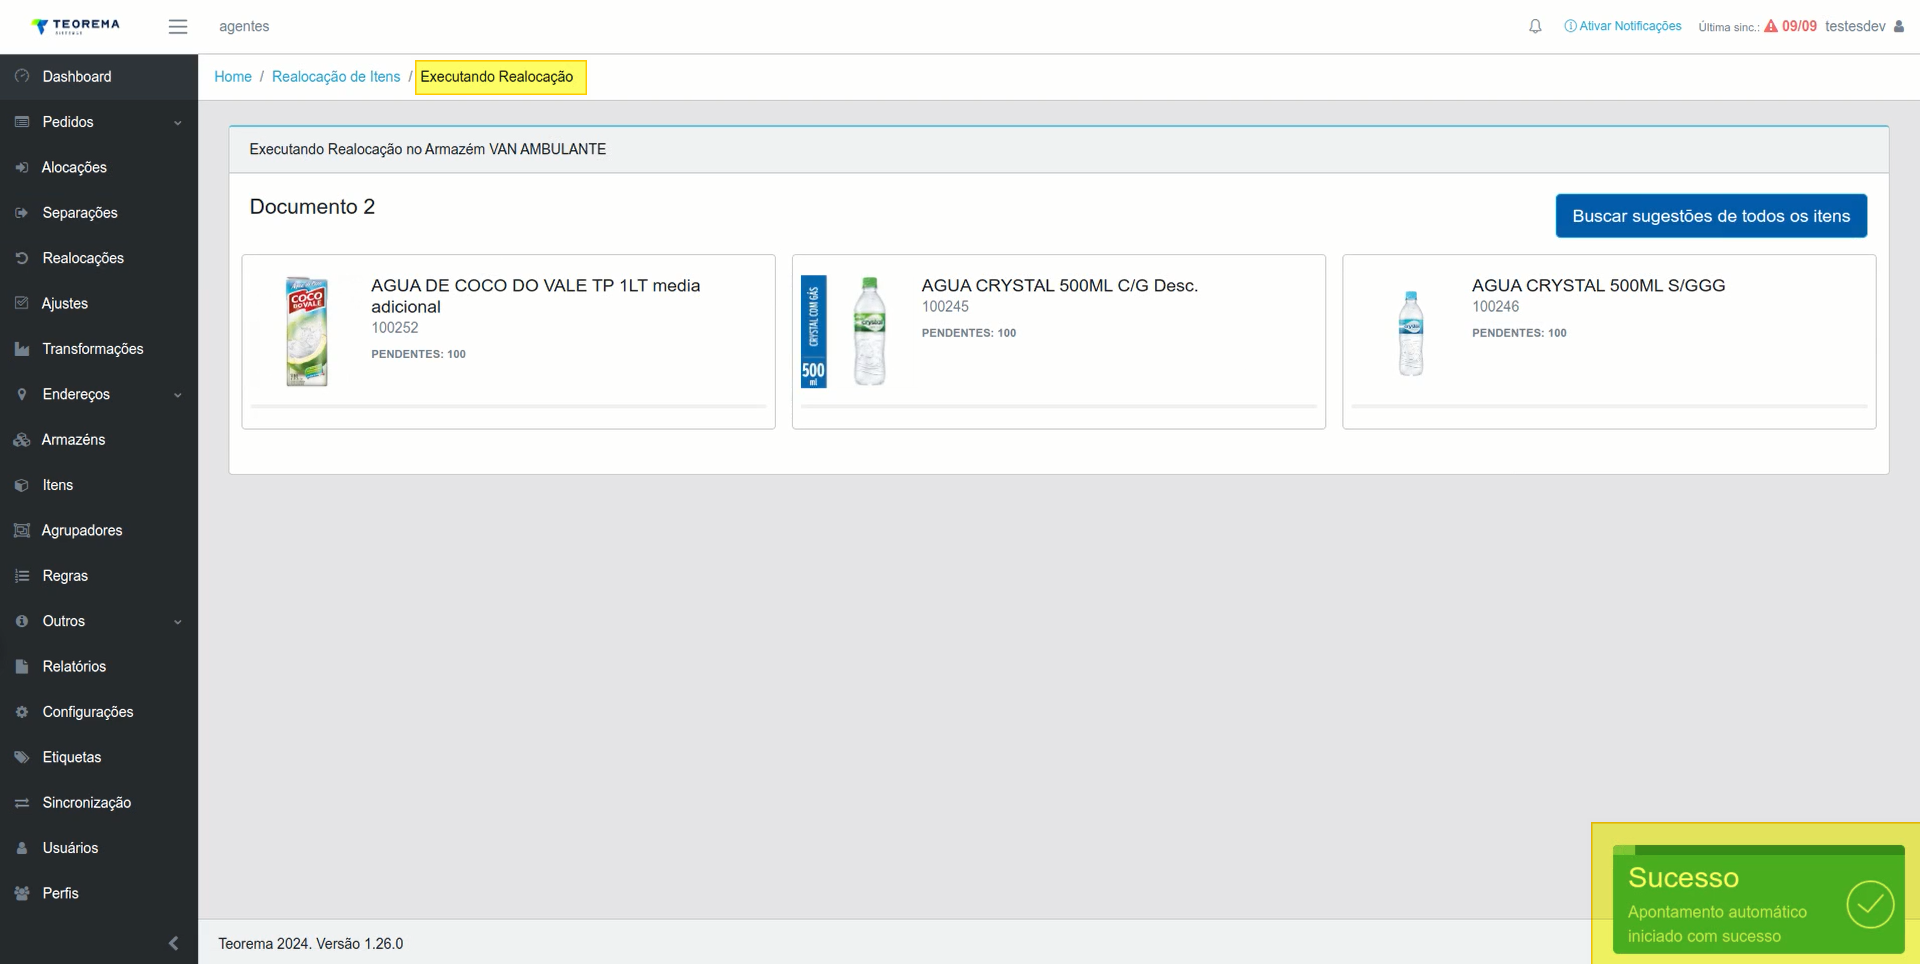Click the Pedidos sidebar icon
Screen dimensions: 1920x964
22,122
